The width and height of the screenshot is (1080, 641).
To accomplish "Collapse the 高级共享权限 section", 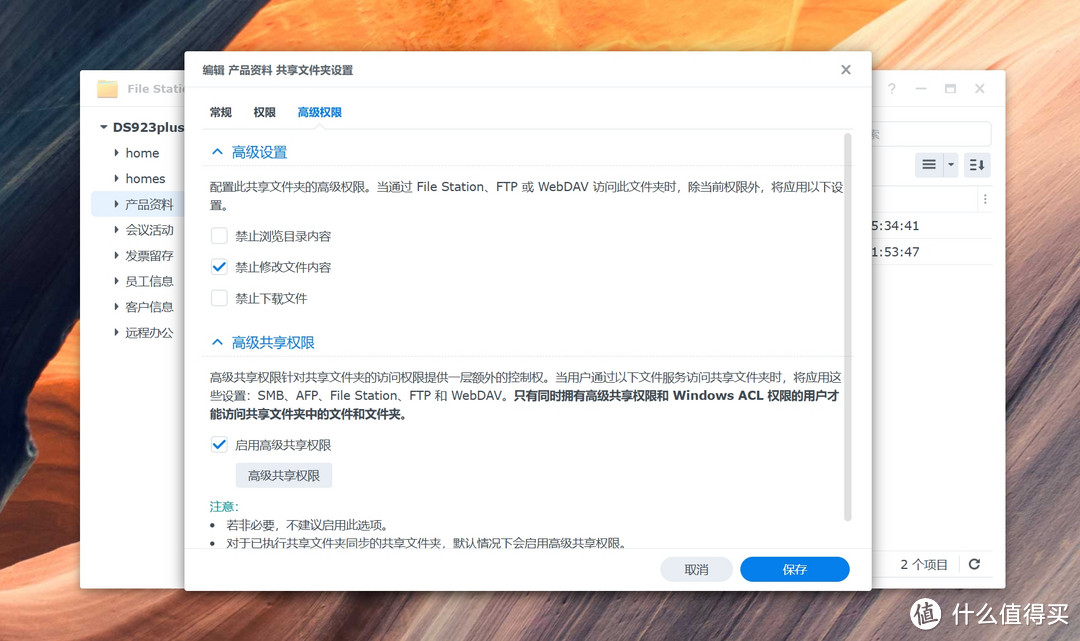I will 217,341.
